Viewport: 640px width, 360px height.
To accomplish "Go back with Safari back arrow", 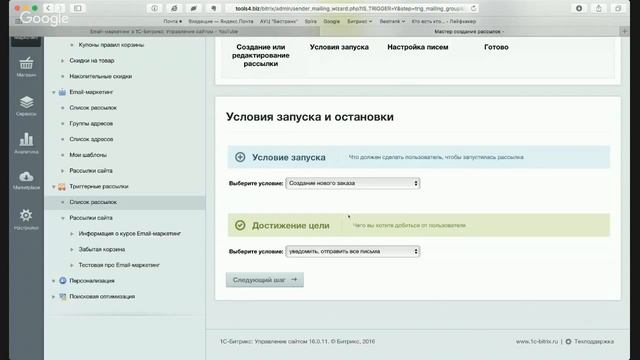I will point(48,8).
